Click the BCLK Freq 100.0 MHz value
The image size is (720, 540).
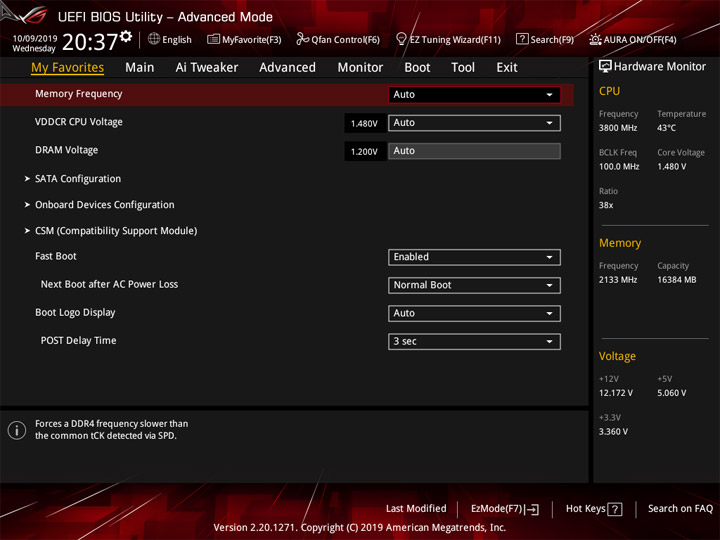[x=619, y=167]
